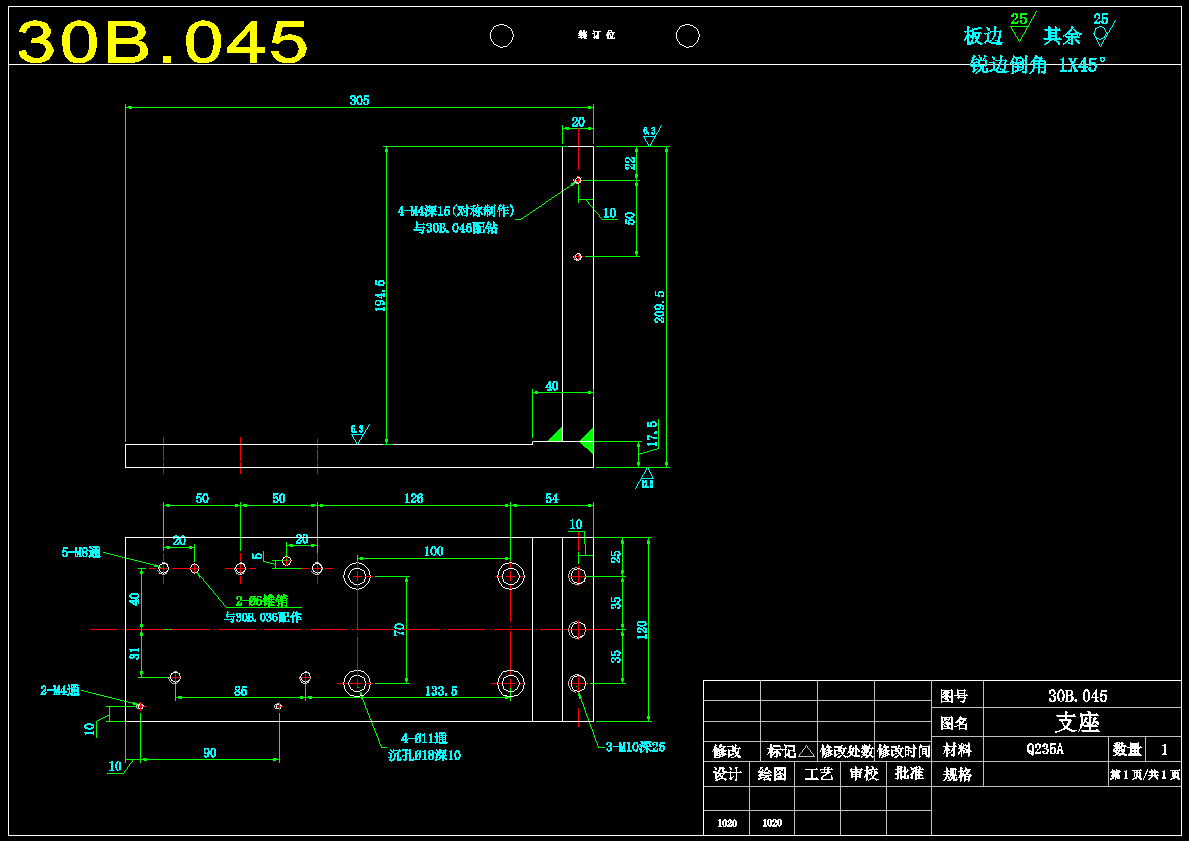Screen dimensions: 1189x841
Task: Click the 绘图 signature cell
Action: 772,774
